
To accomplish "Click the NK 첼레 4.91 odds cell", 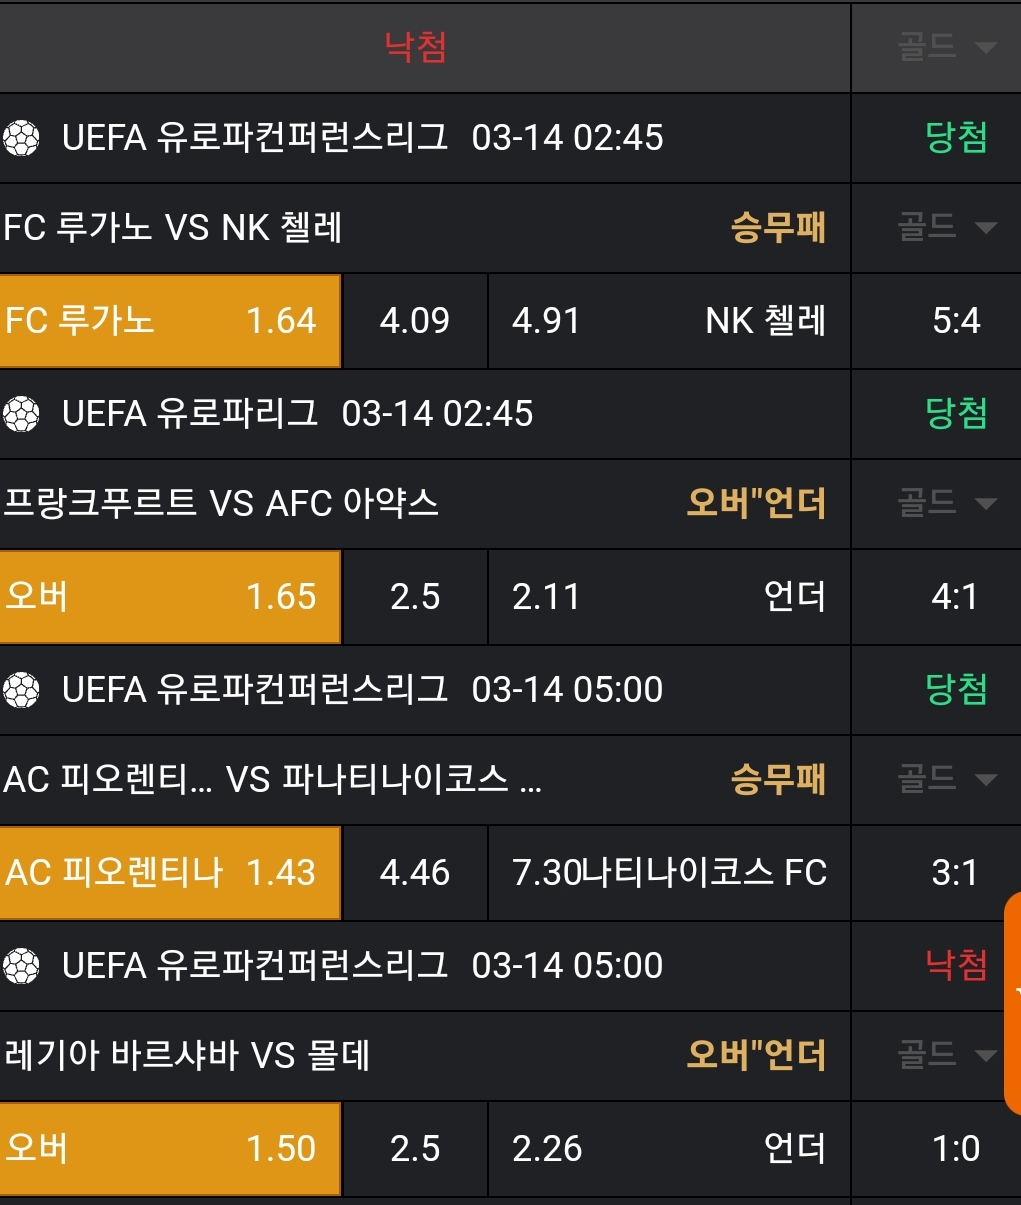I will (x=668, y=321).
